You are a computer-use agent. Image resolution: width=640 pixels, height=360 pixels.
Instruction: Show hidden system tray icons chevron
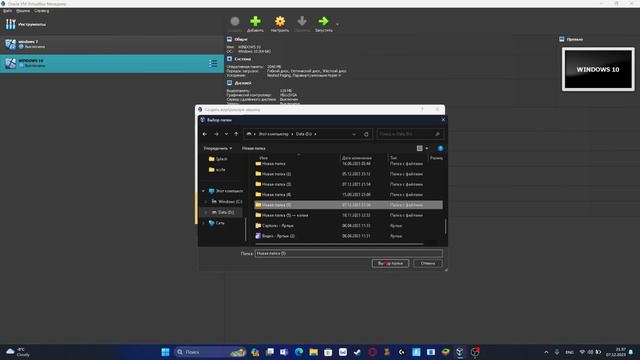(546, 352)
